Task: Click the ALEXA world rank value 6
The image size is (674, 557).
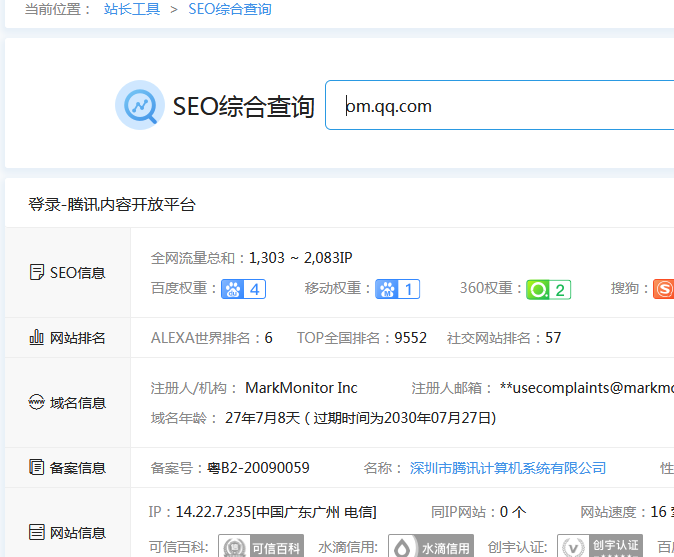Action: pyautogui.click(x=268, y=338)
